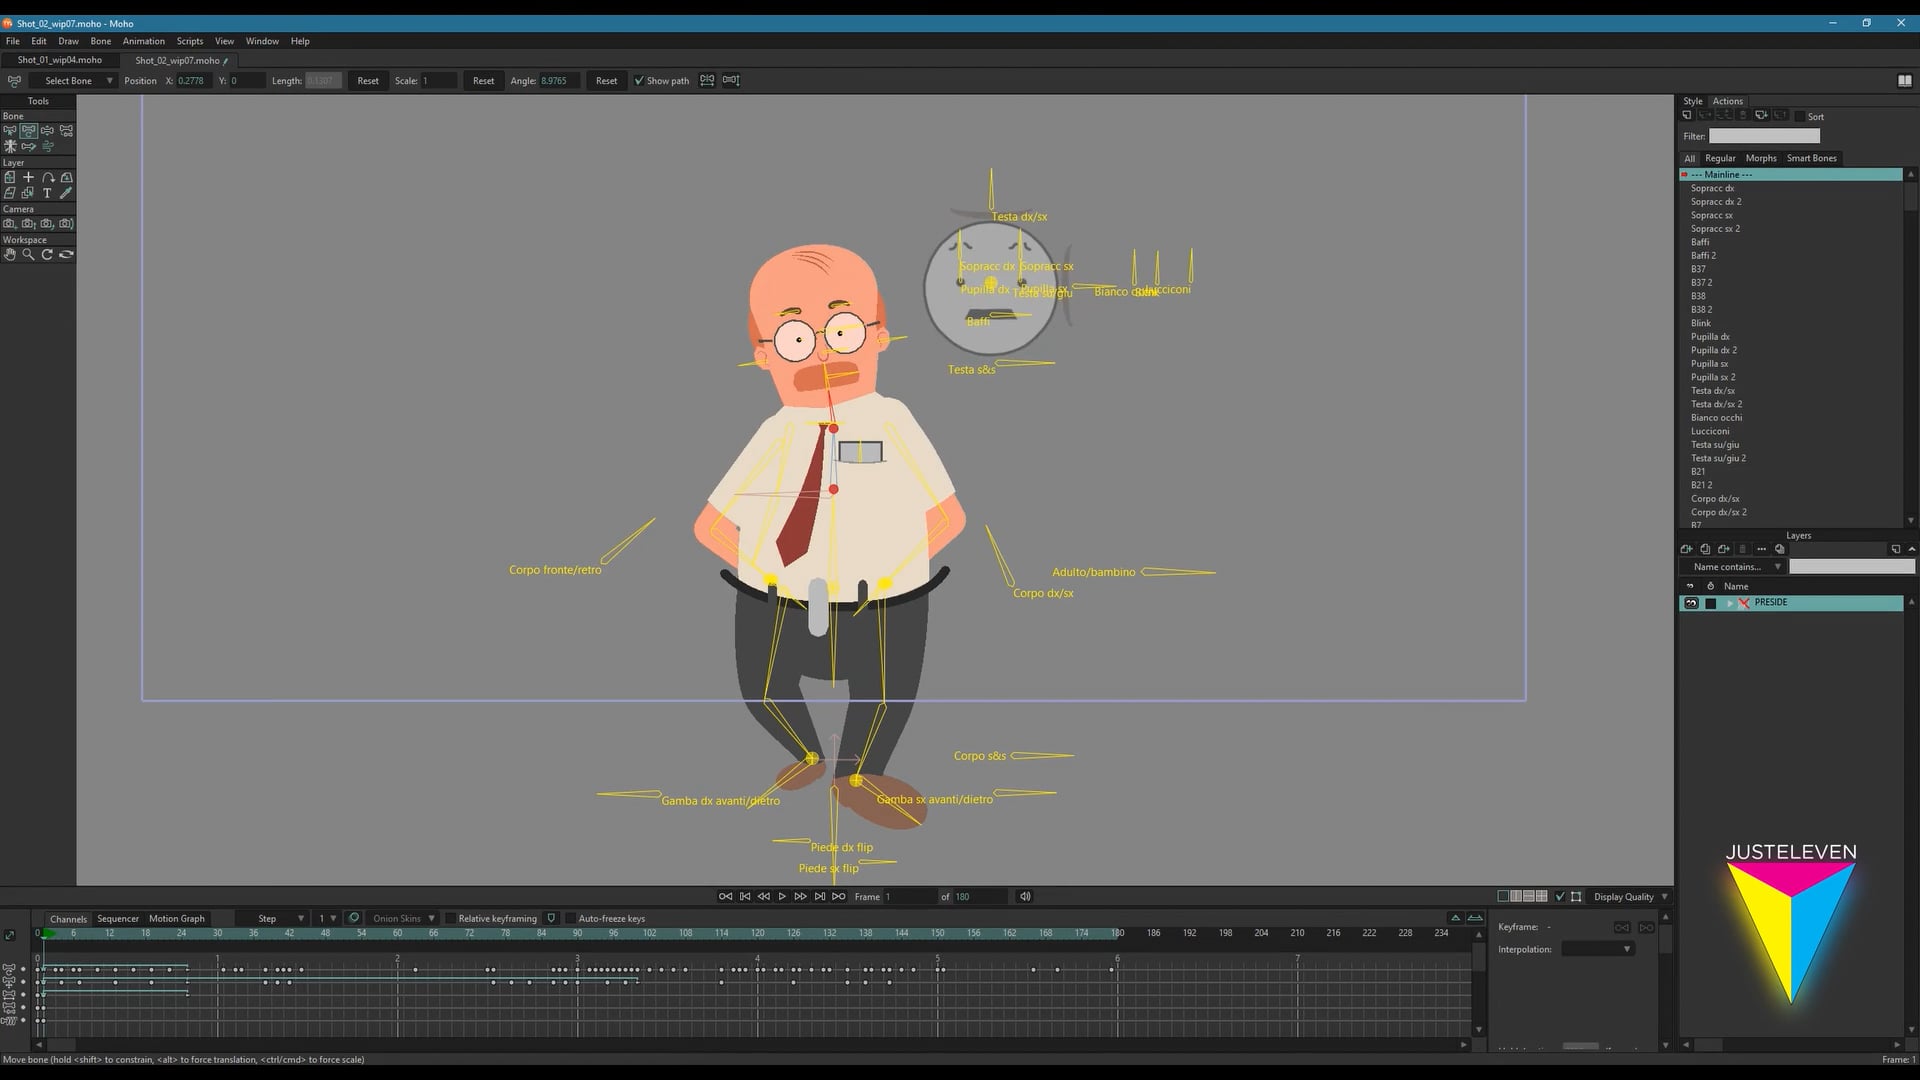Open the Display Quality dropdown

coord(1628,896)
